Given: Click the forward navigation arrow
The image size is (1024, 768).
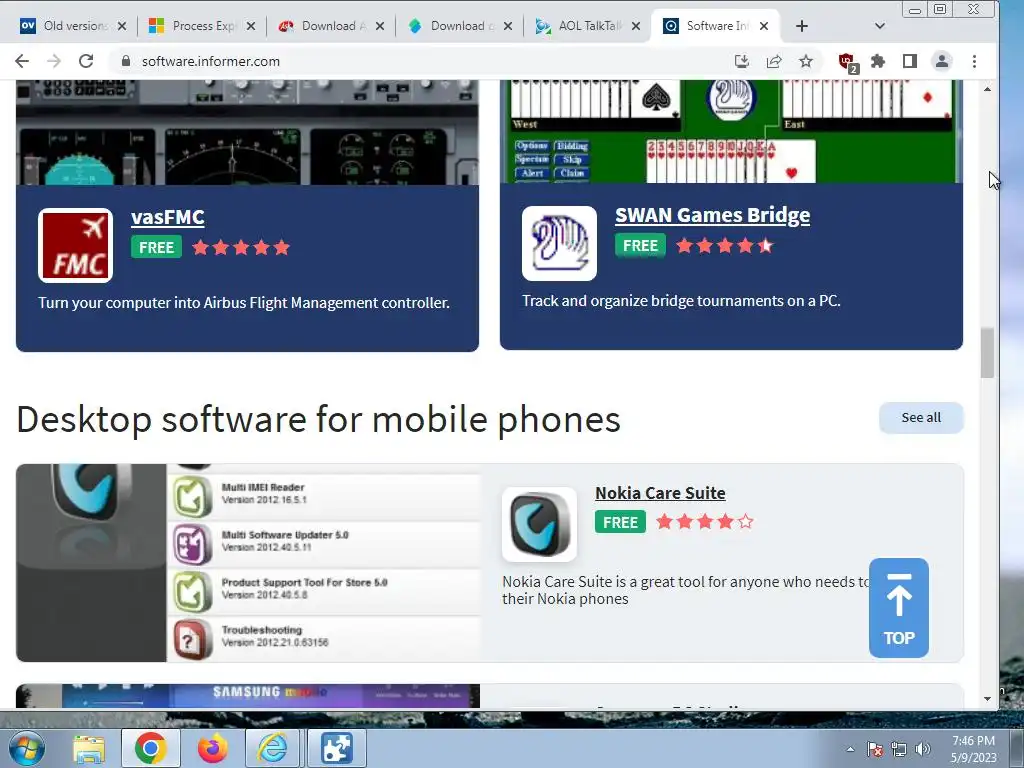Looking at the screenshot, I should (54, 61).
